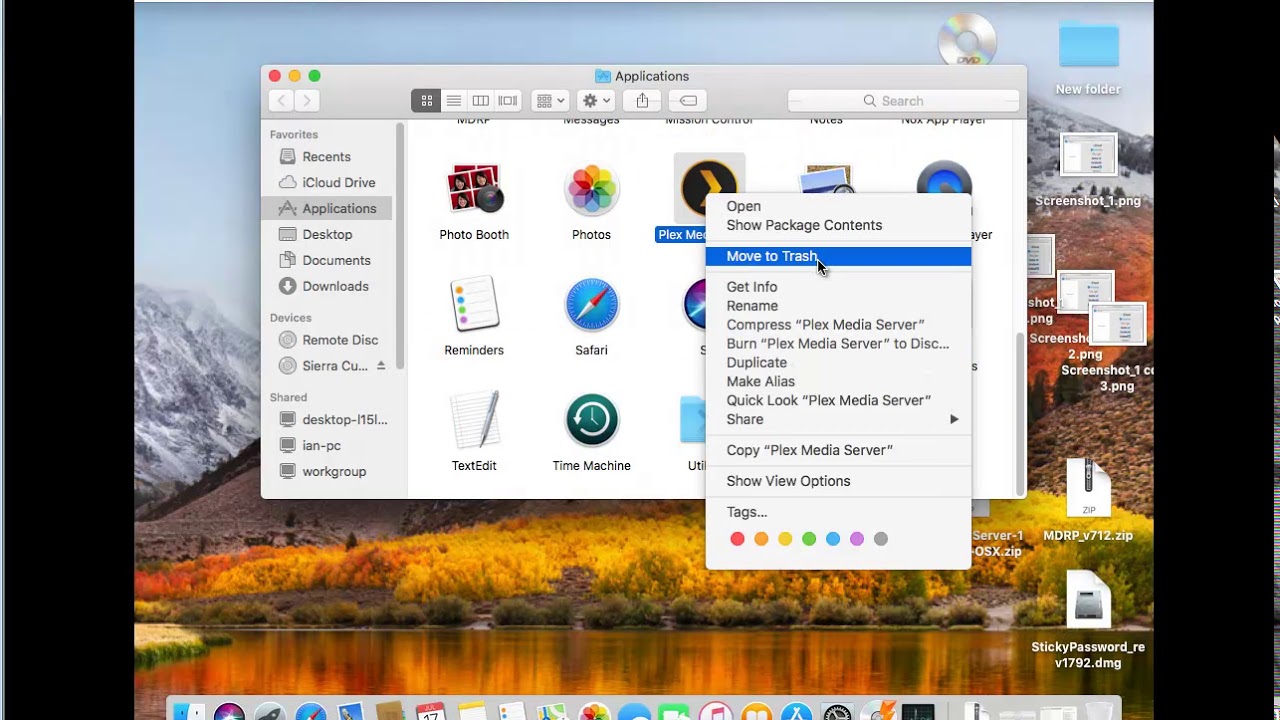This screenshot has height=720, width=1280.
Task: Open the Reminders app icon
Action: (x=474, y=305)
